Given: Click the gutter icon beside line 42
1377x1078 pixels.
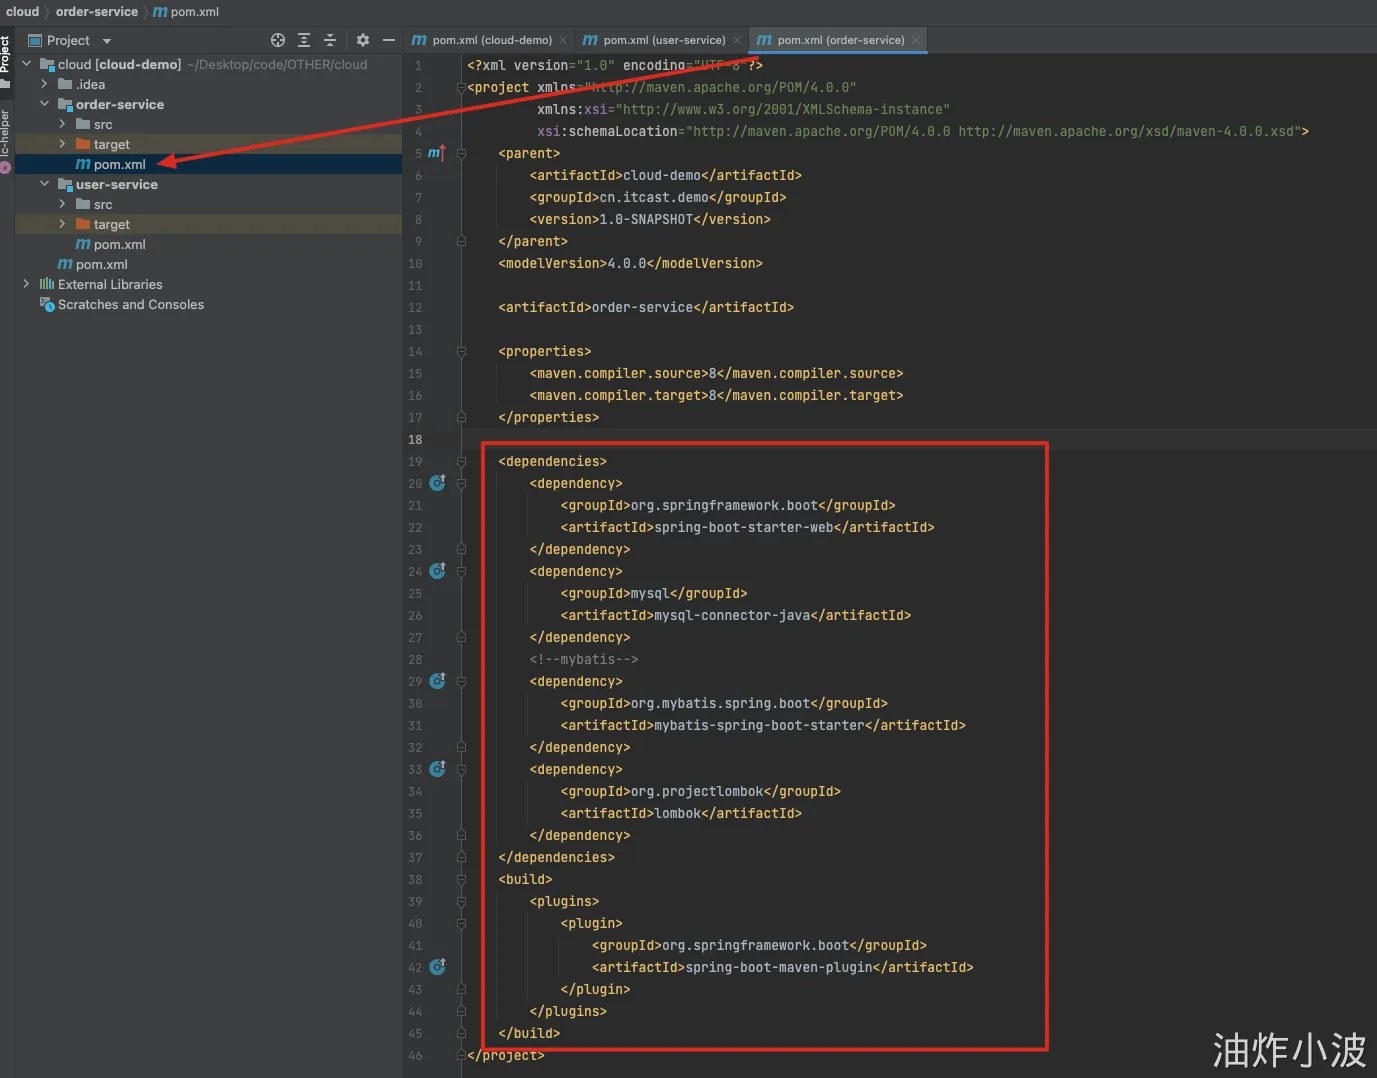Looking at the screenshot, I should click(437, 967).
